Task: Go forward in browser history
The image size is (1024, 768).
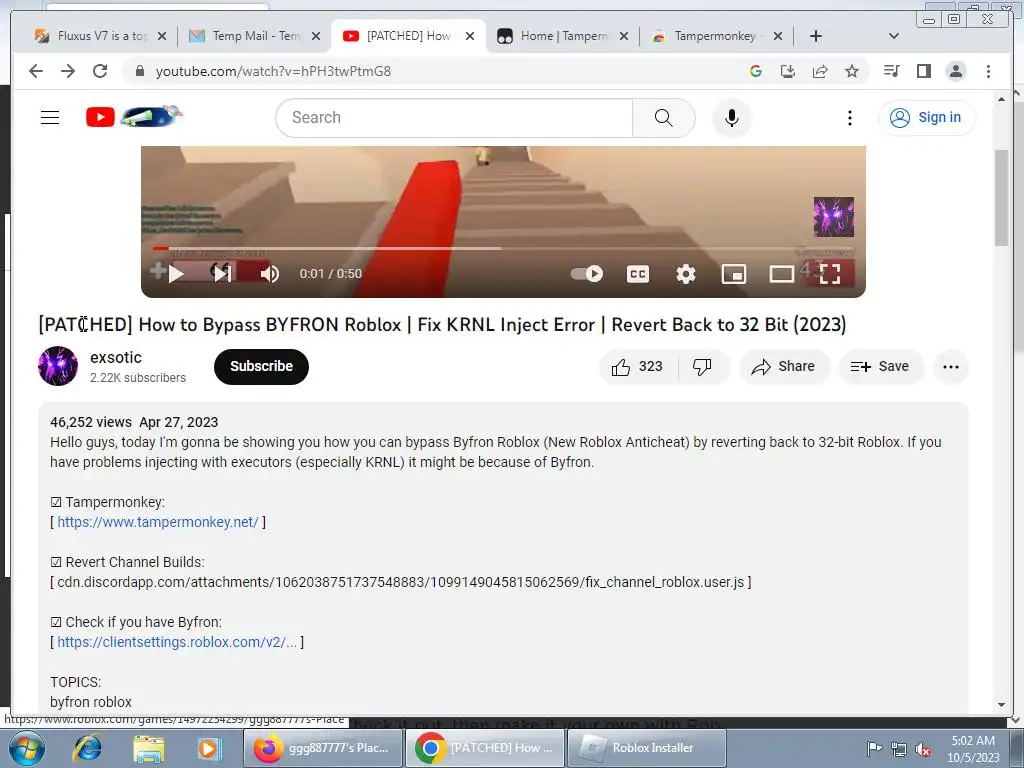Action: coord(68,71)
